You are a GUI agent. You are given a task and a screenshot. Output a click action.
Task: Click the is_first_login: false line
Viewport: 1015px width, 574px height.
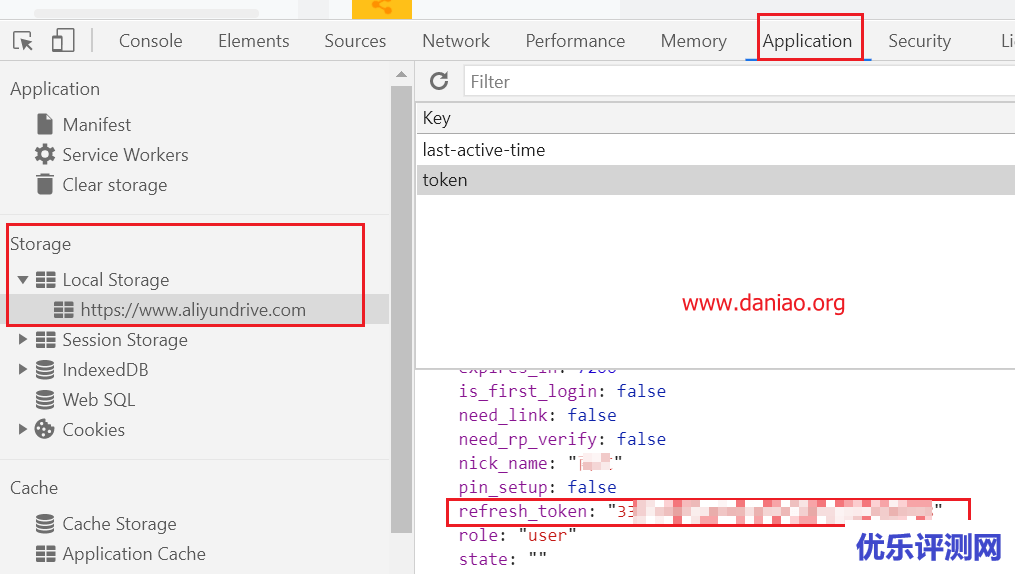tap(562, 391)
